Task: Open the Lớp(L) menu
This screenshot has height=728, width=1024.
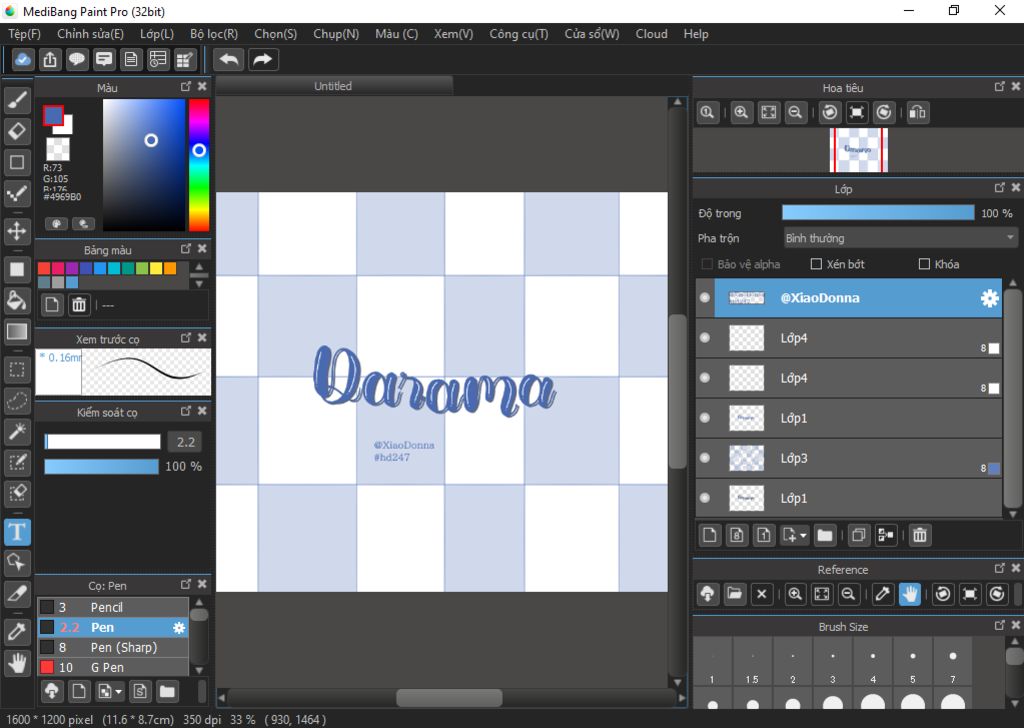Action: click(x=157, y=34)
